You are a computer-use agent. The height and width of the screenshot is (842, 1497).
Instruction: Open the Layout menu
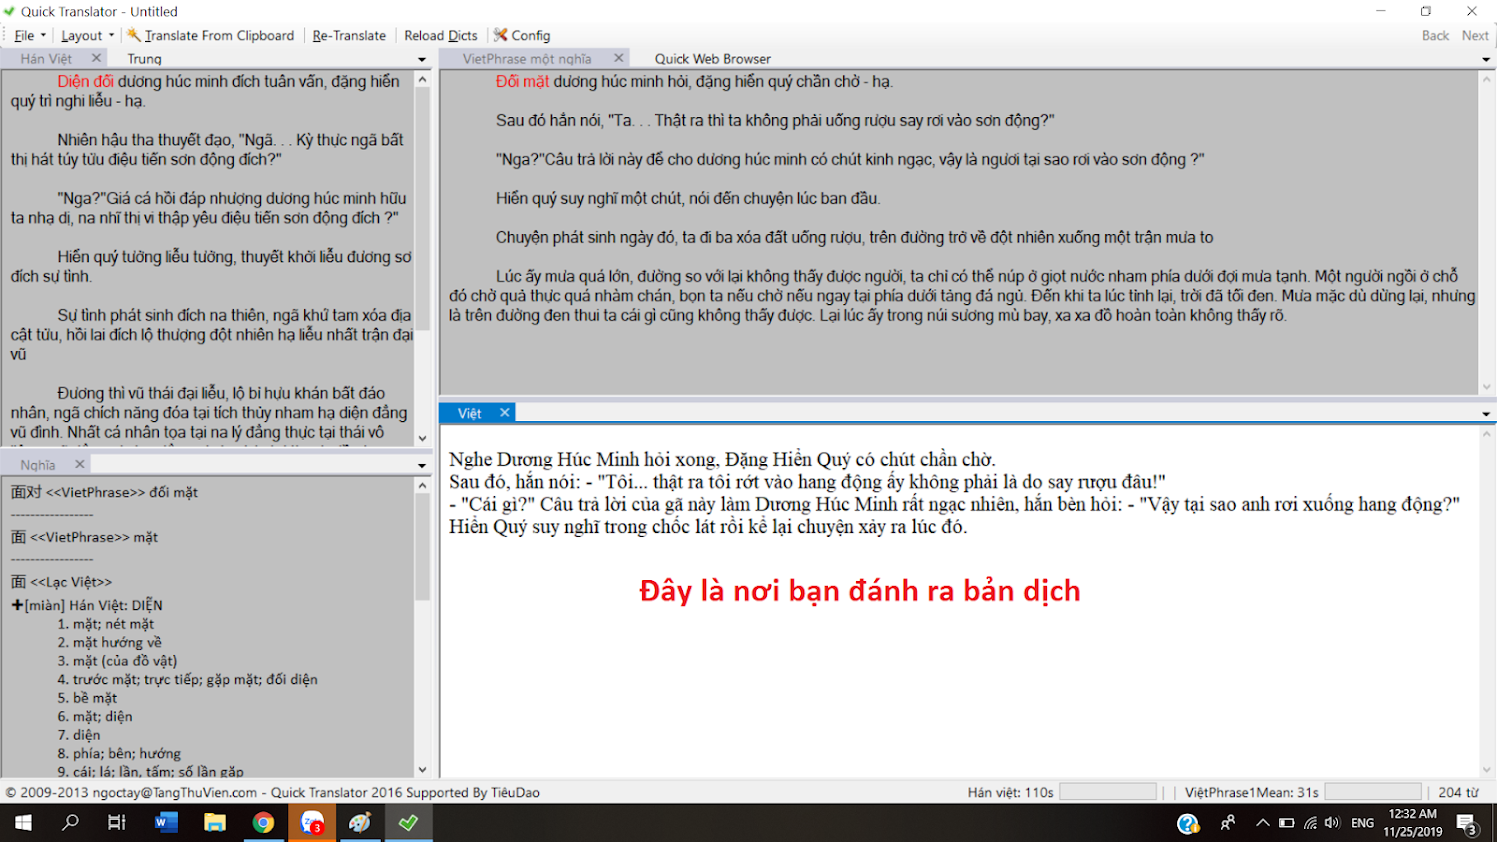(x=80, y=35)
